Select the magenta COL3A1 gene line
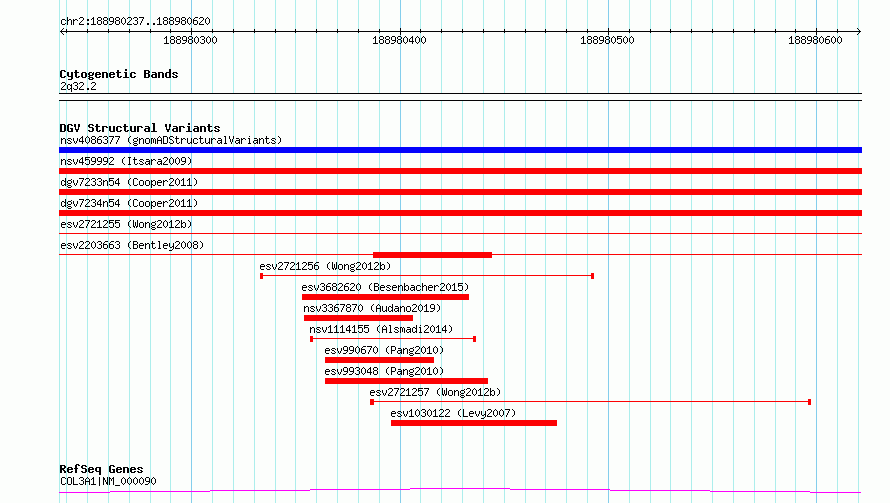The width and height of the screenshot is (890, 503). [x=460, y=491]
